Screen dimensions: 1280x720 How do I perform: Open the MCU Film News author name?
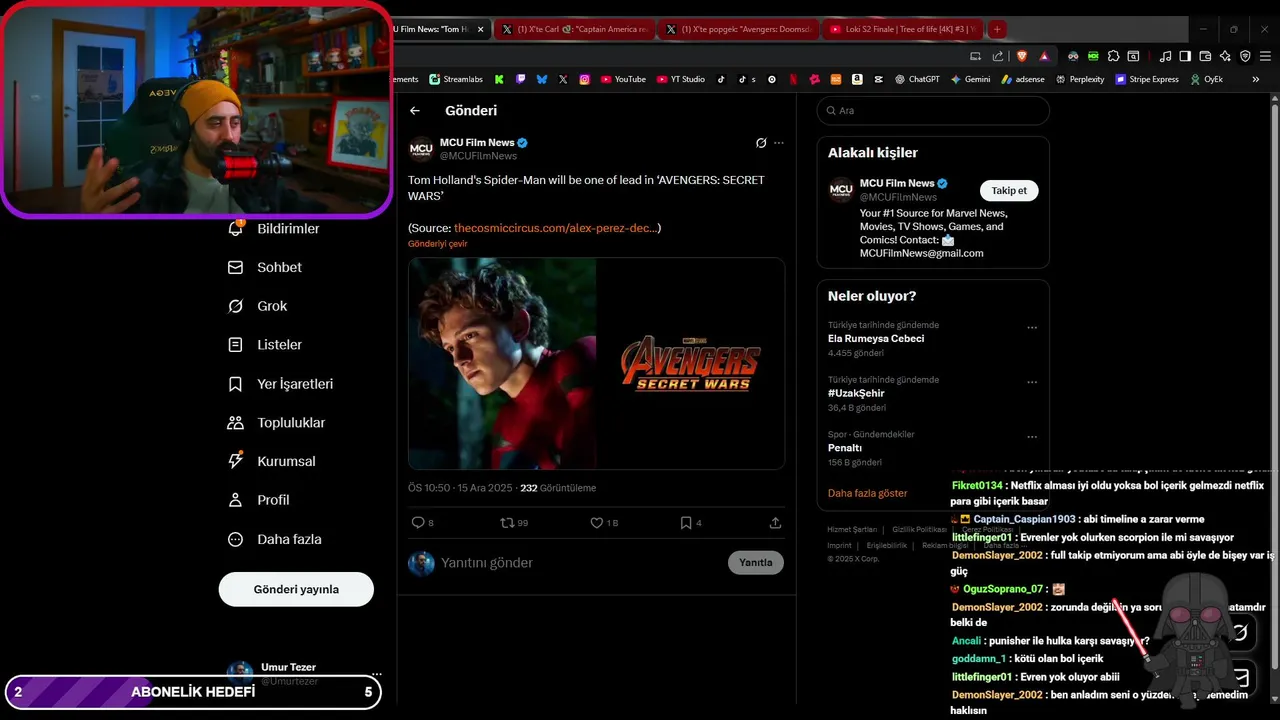pyautogui.click(x=477, y=143)
